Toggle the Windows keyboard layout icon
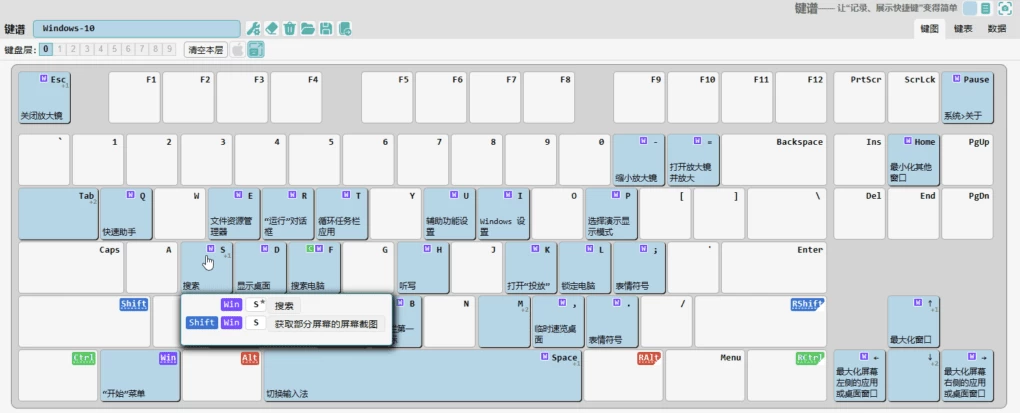 tap(256, 49)
